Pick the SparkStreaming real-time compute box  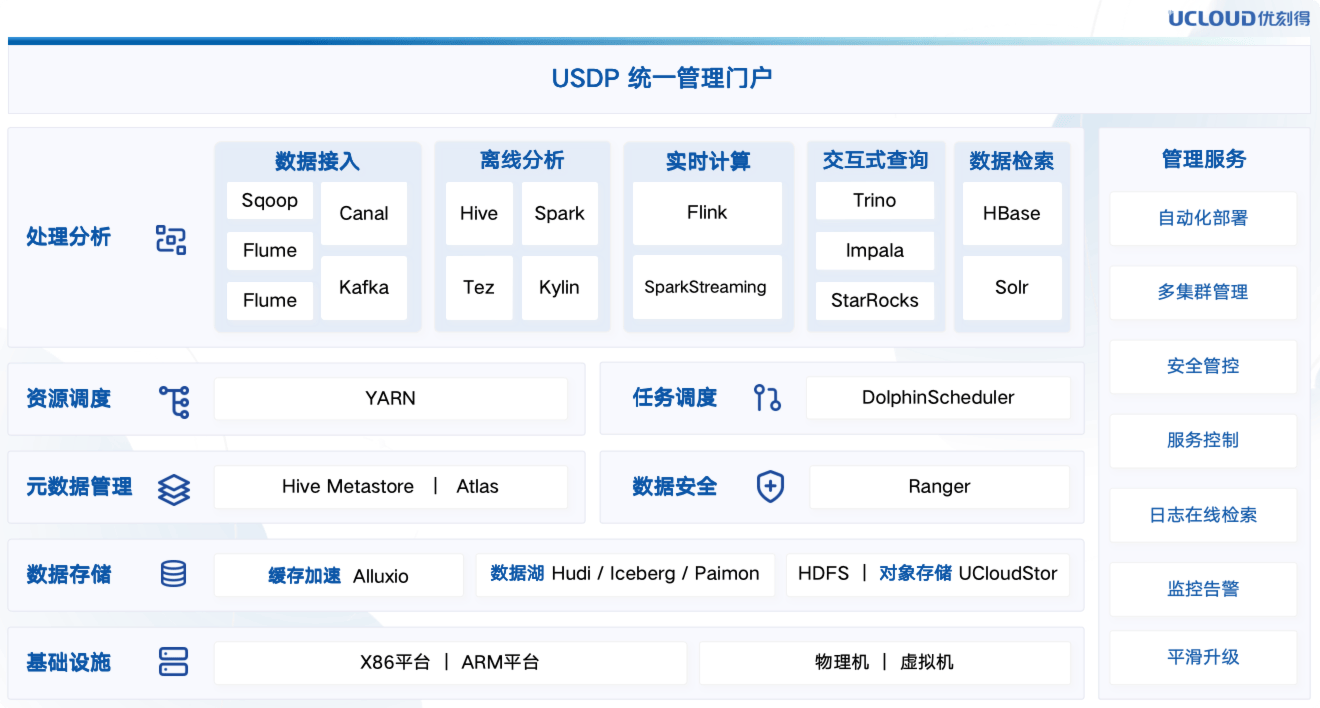click(707, 287)
